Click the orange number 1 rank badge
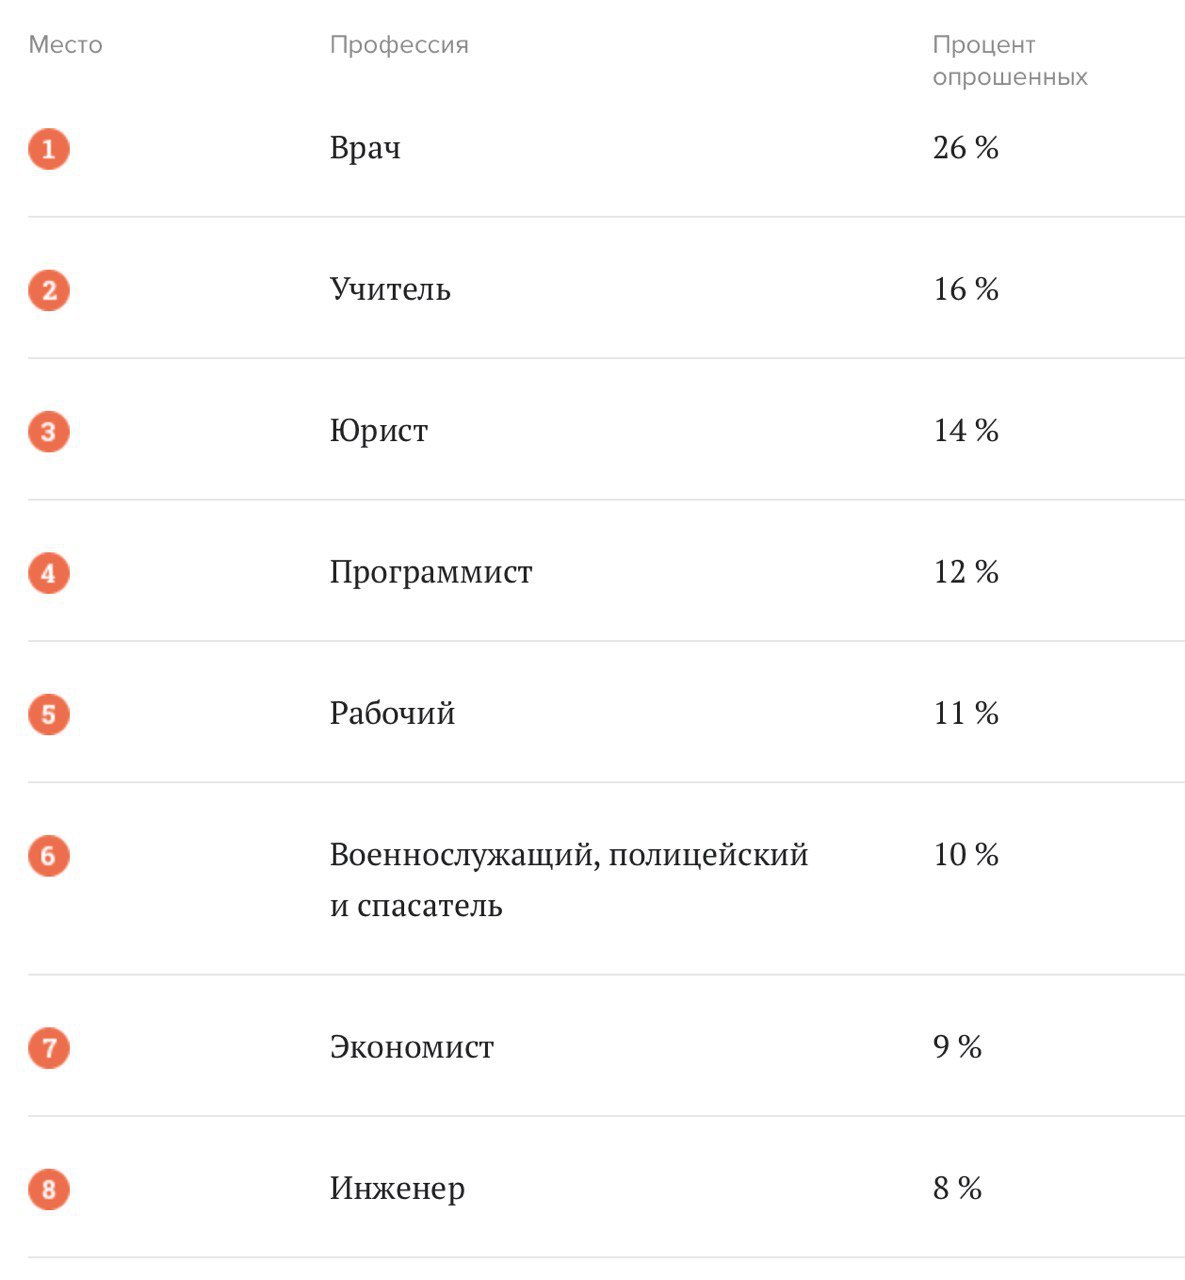 click(x=48, y=150)
